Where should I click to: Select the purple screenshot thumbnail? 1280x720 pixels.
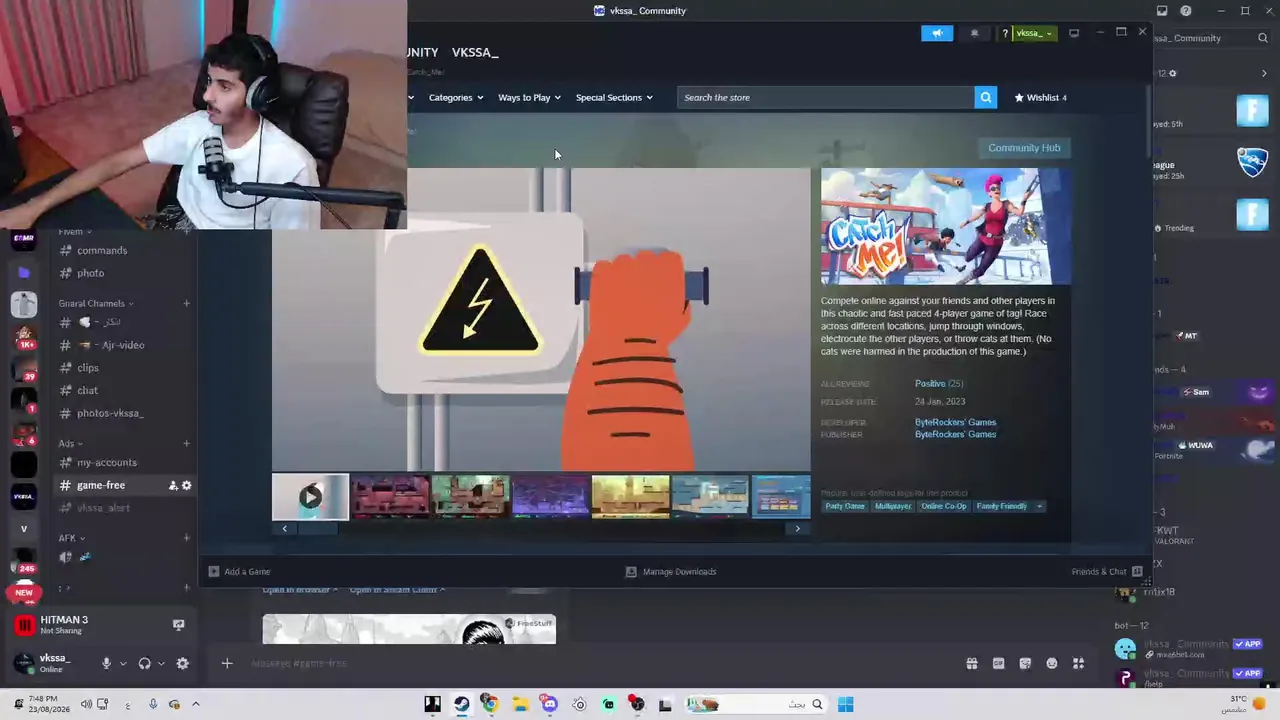pos(550,496)
